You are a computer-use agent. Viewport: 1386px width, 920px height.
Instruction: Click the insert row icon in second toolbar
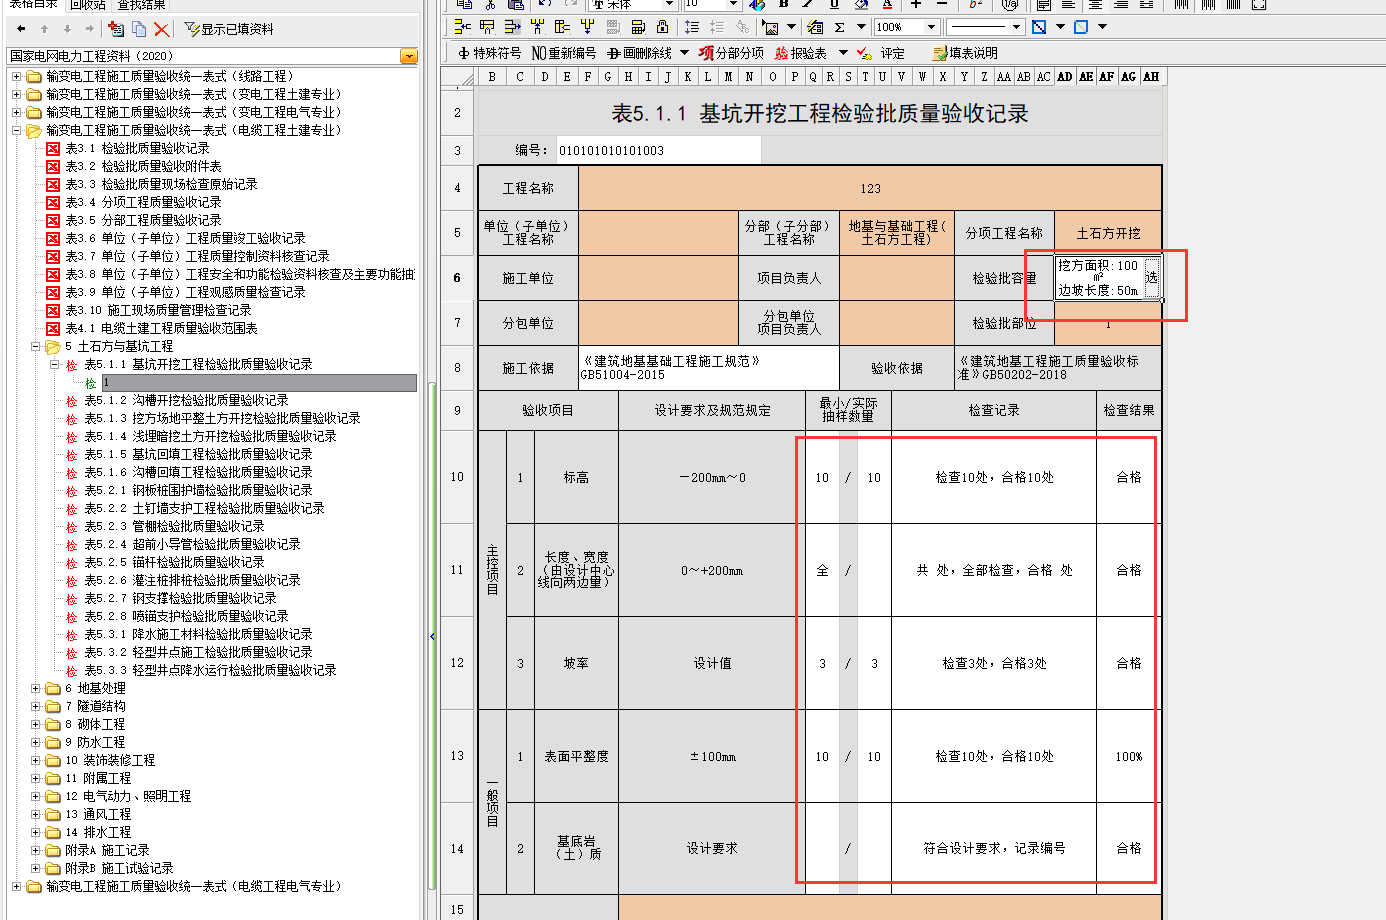[462, 27]
